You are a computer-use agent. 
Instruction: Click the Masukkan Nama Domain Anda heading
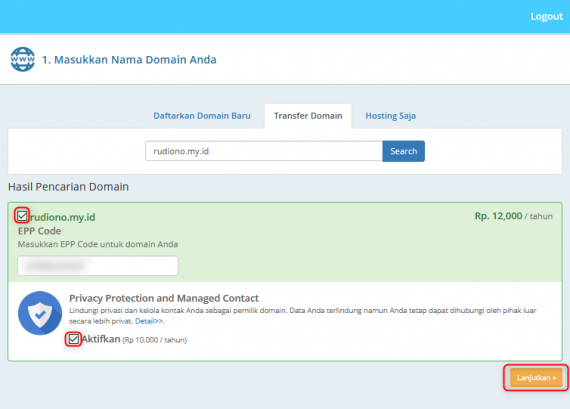pyautogui.click(x=129, y=60)
